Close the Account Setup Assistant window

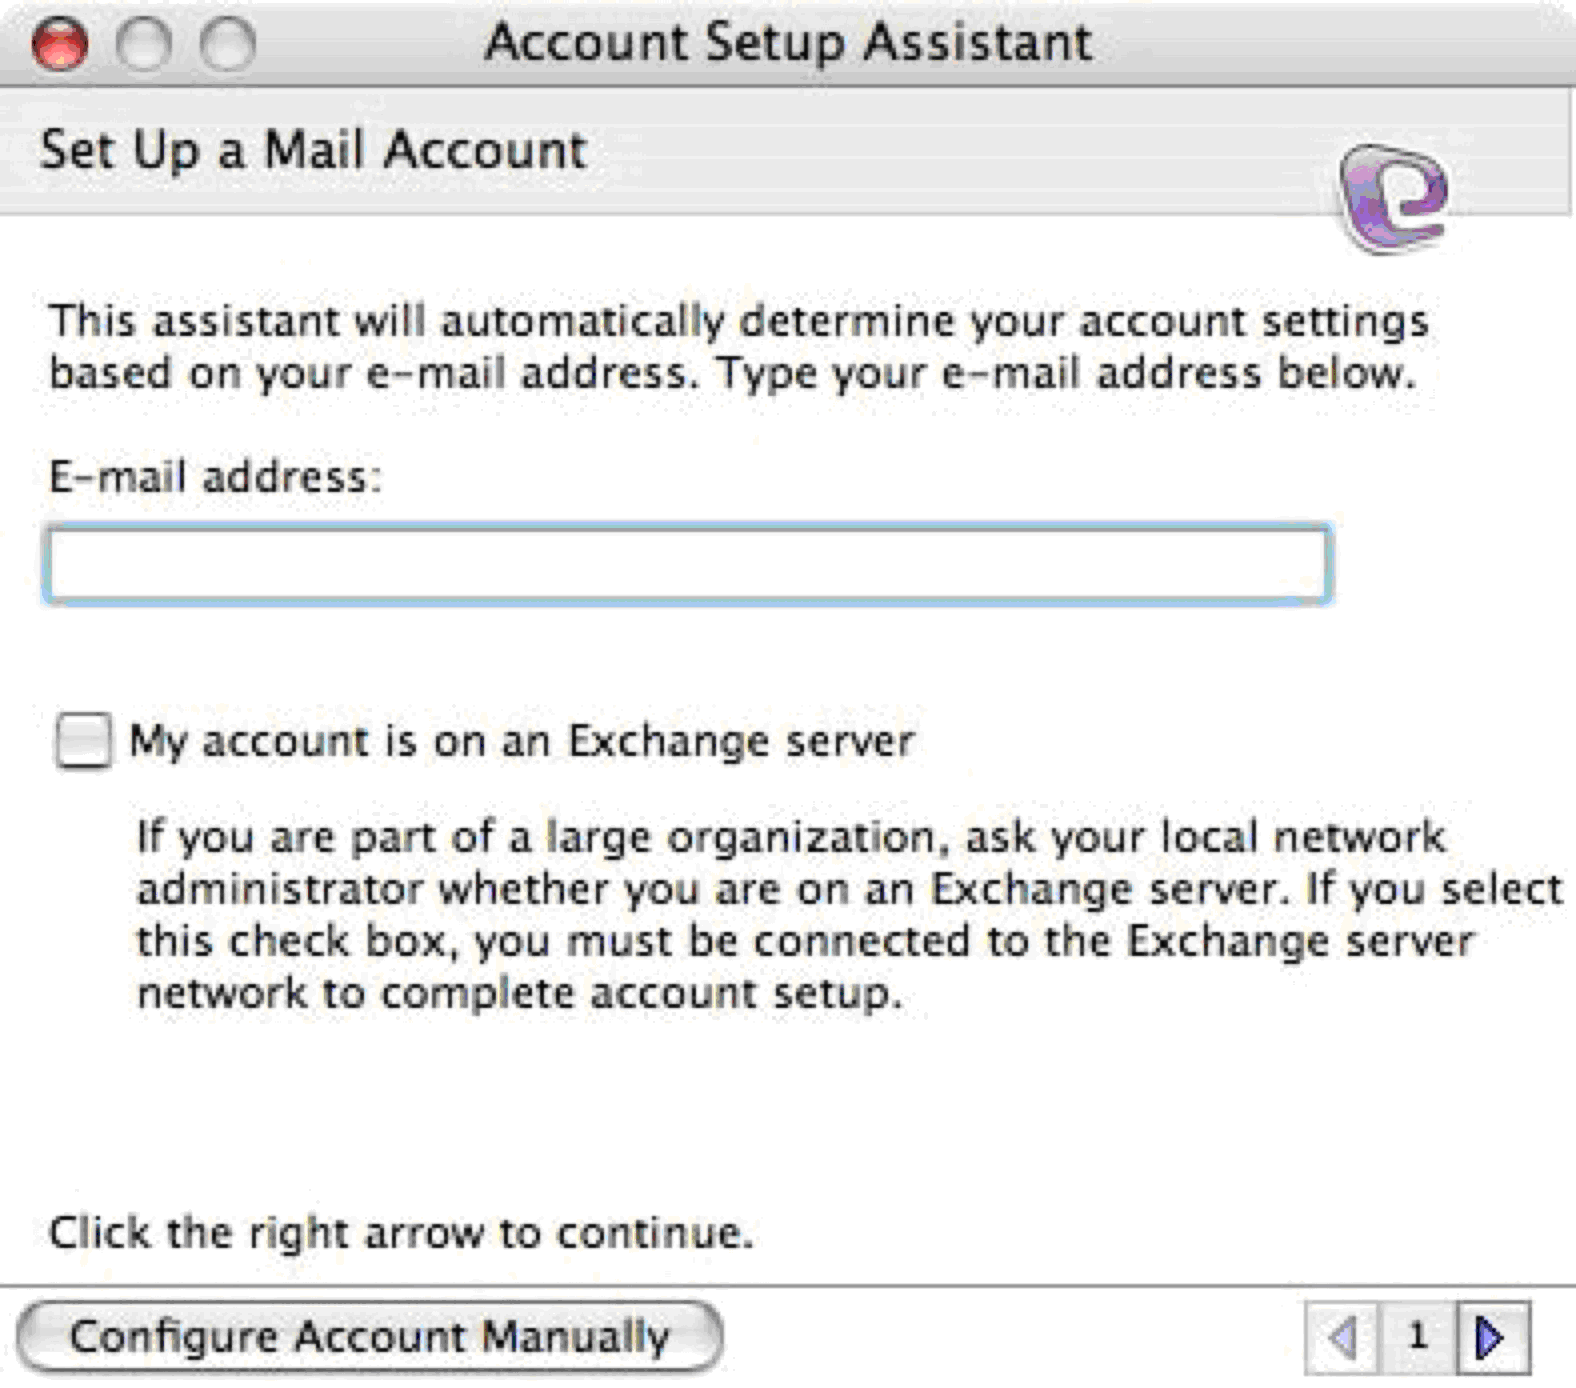pyautogui.click(x=60, y=45)
